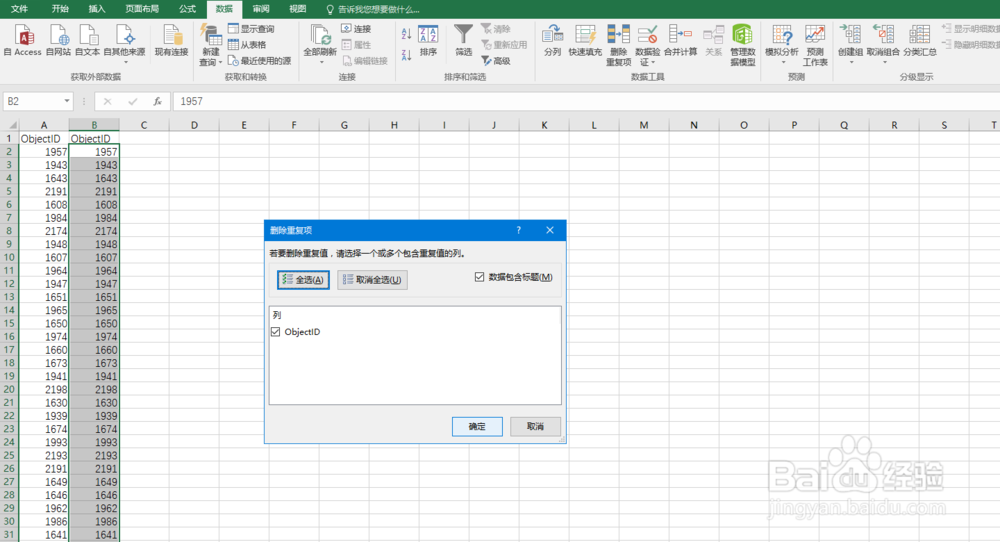The height and width of the screenshot is (542, 1000).
Task: Click the formula bar containing 1957
Action: click(587, 101)
